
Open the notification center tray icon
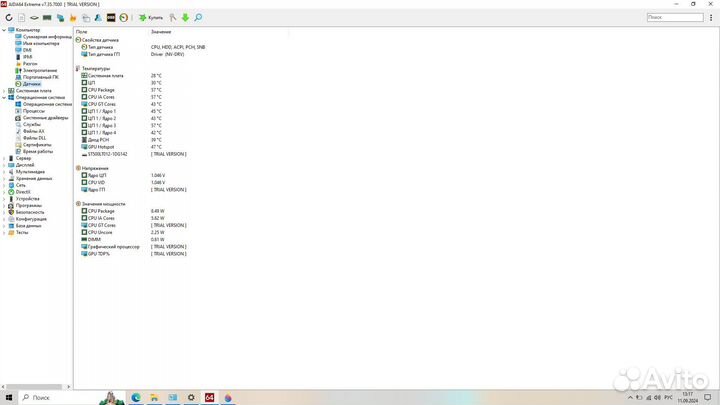coord(708,398)
